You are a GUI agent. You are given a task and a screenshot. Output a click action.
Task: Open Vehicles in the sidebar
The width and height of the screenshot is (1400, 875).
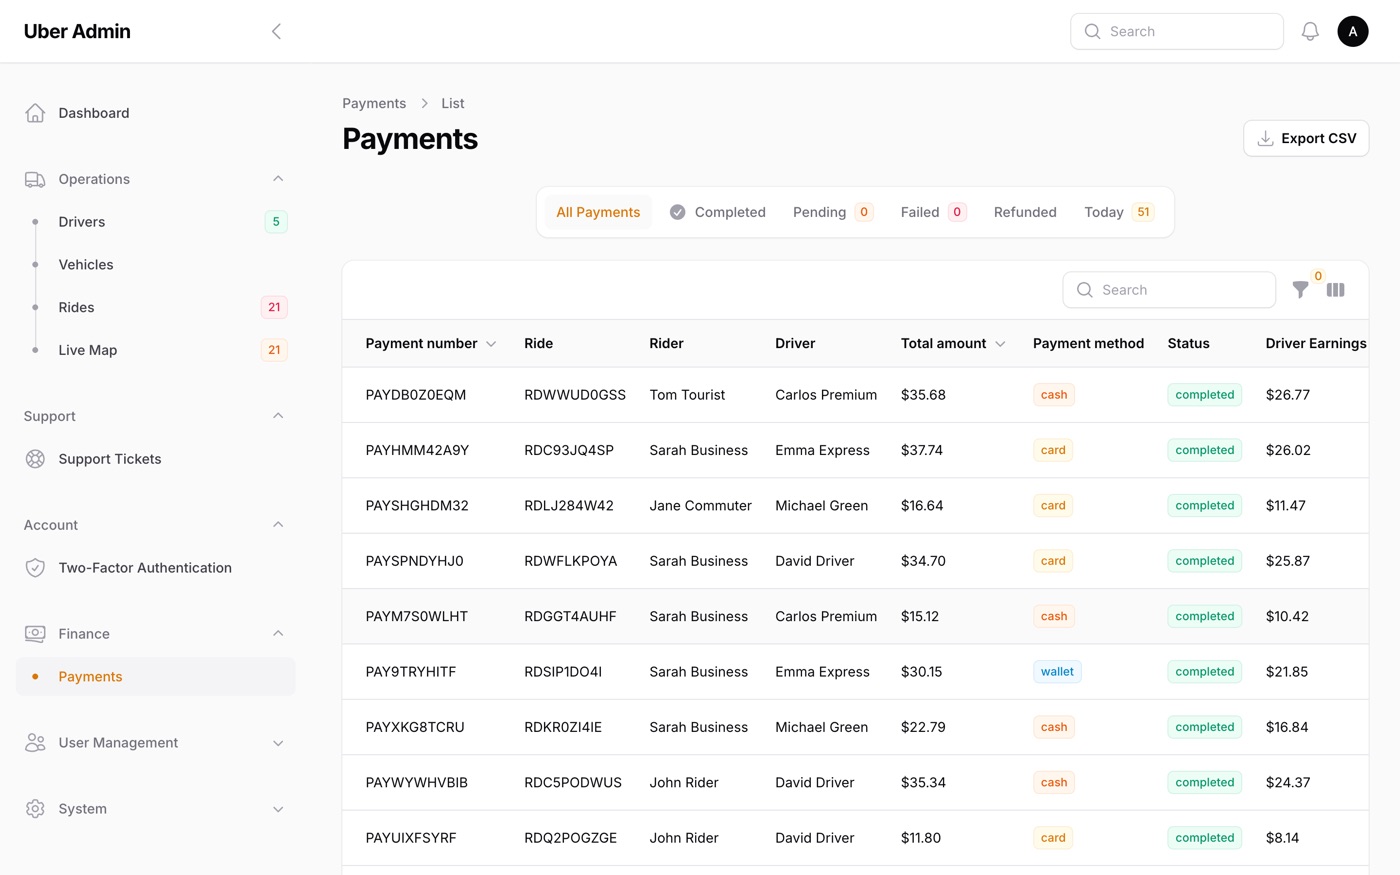click(x=156, y=265)
